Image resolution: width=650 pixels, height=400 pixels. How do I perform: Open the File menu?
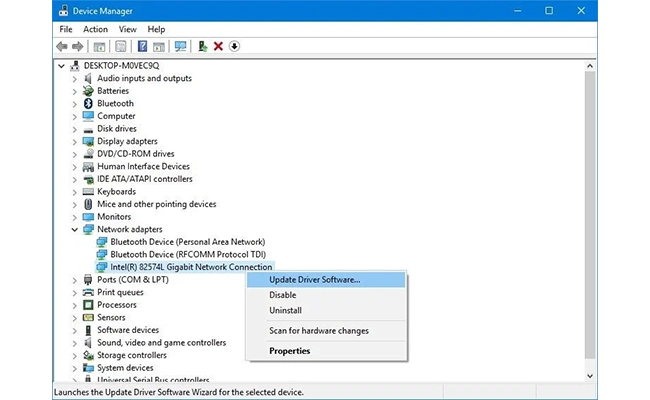point(66,29)
